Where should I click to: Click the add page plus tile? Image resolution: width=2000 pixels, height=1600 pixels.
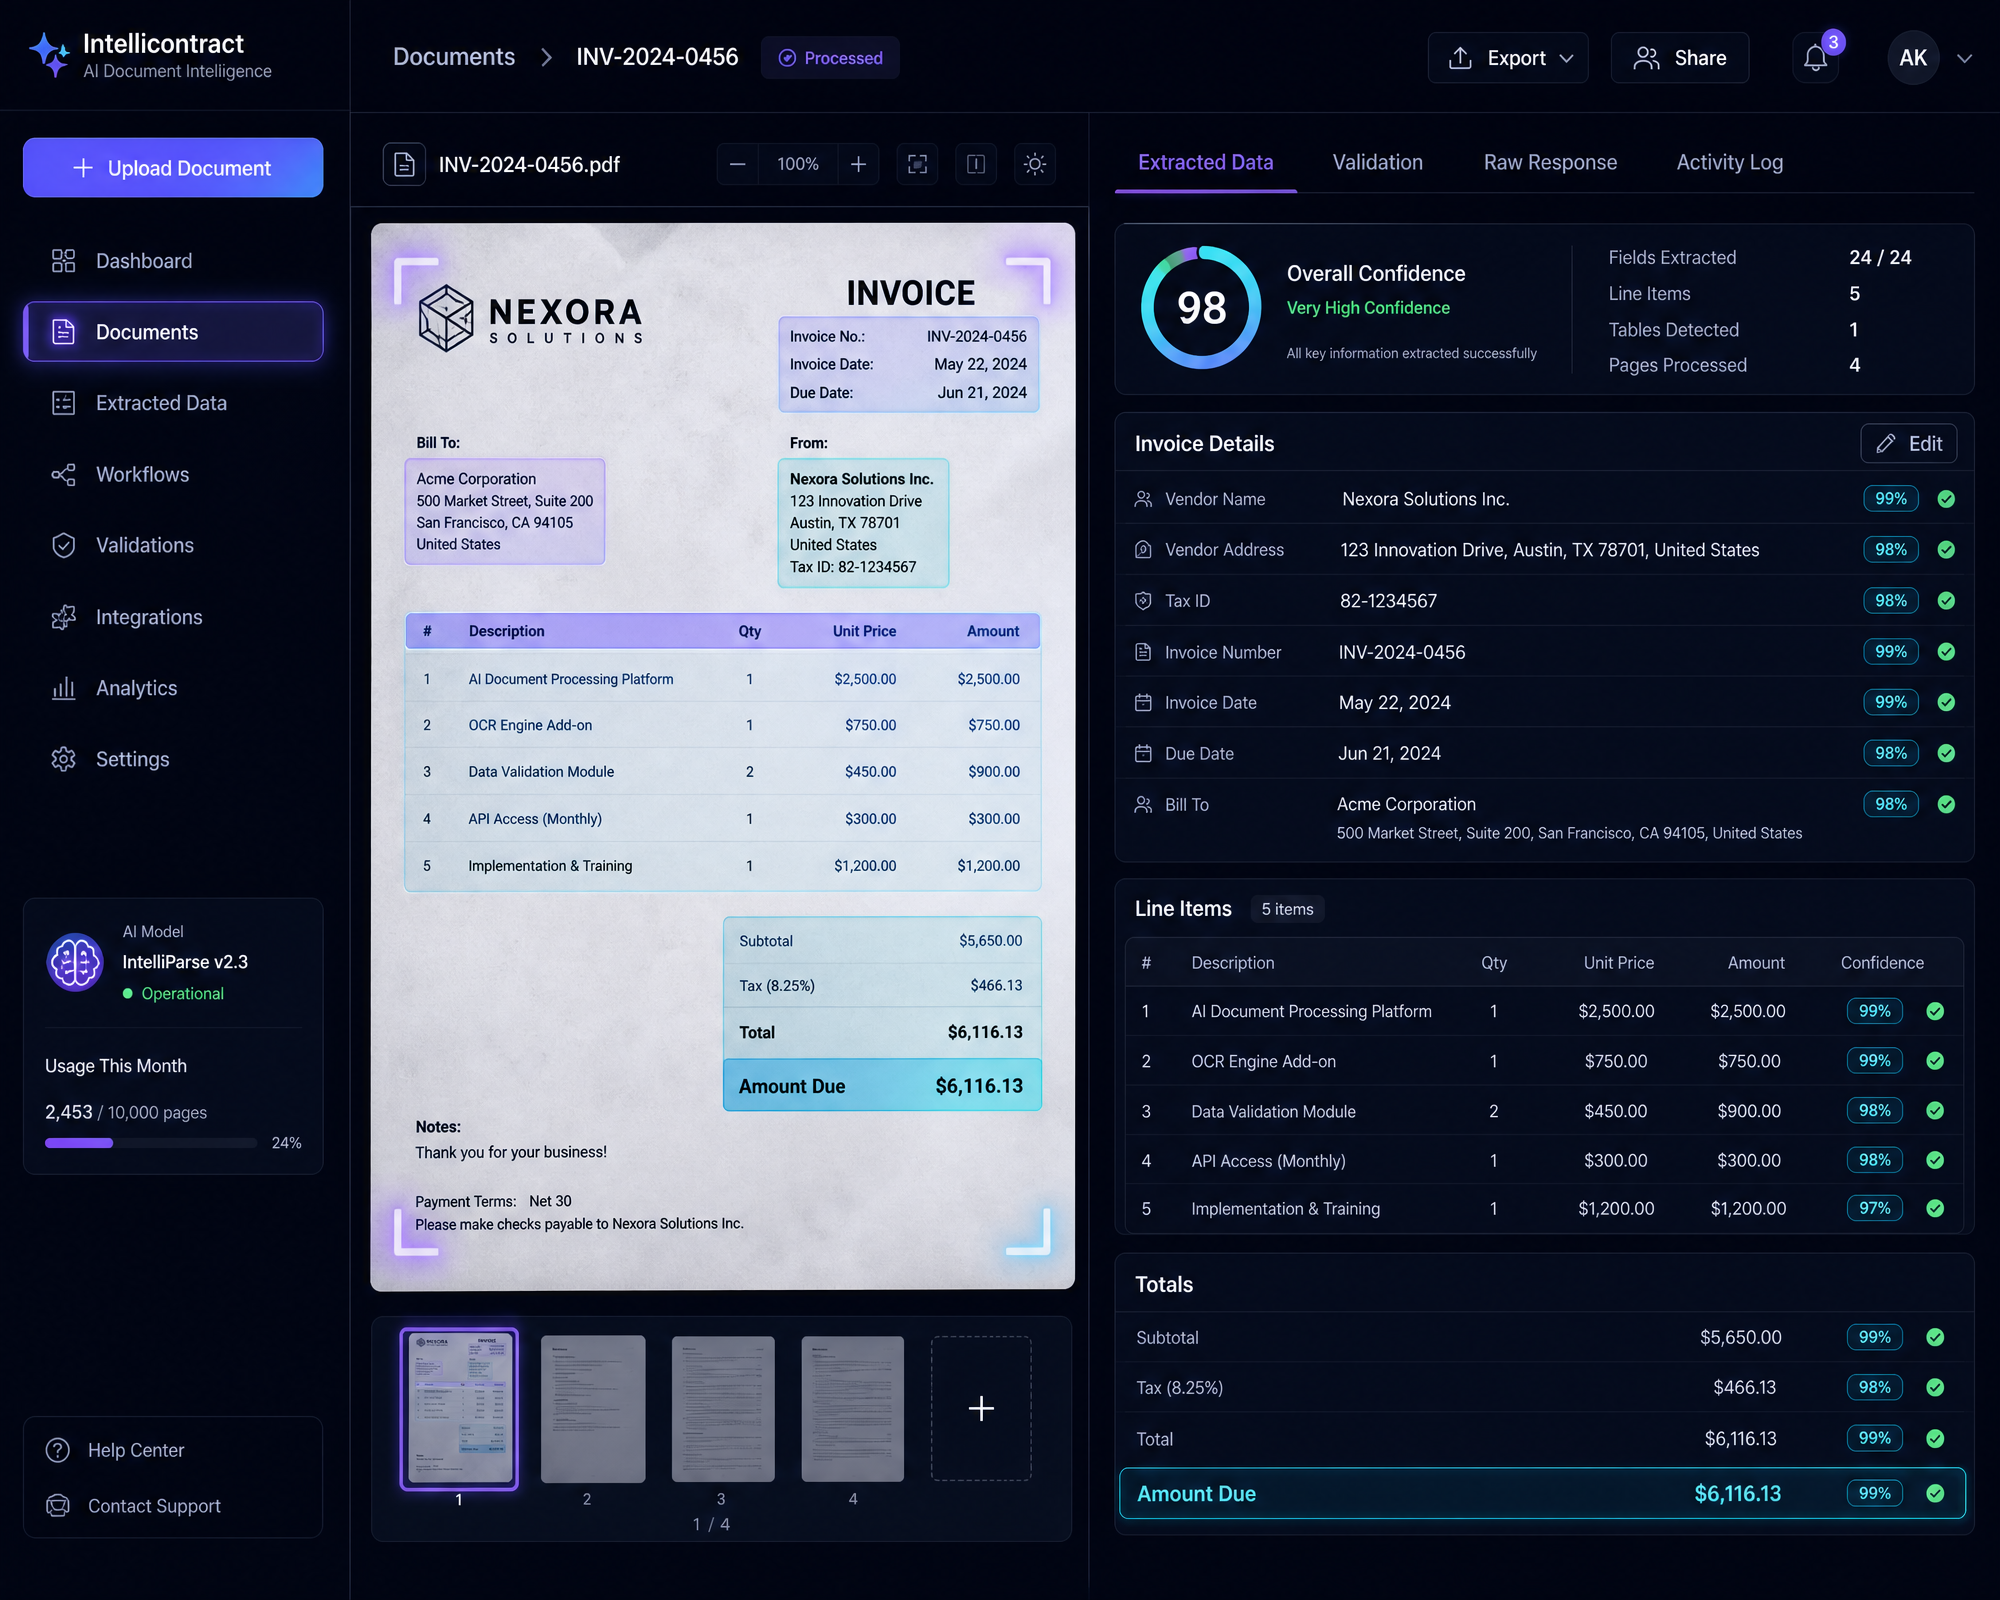tap(981, 1409)
